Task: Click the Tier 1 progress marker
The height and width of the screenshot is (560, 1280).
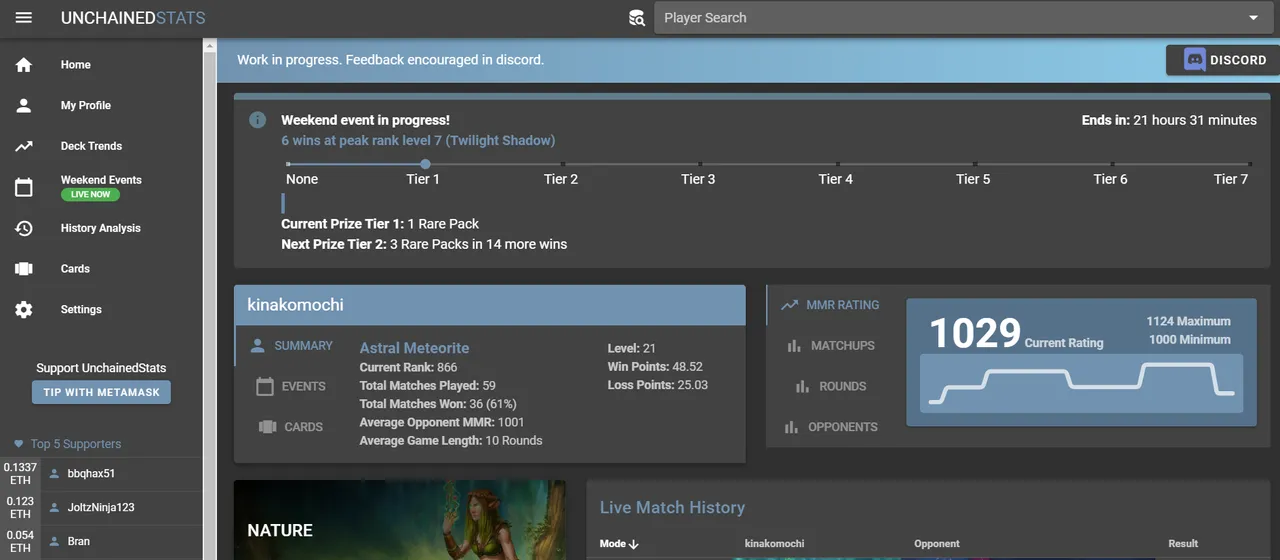Action: [x=425, y=164]
